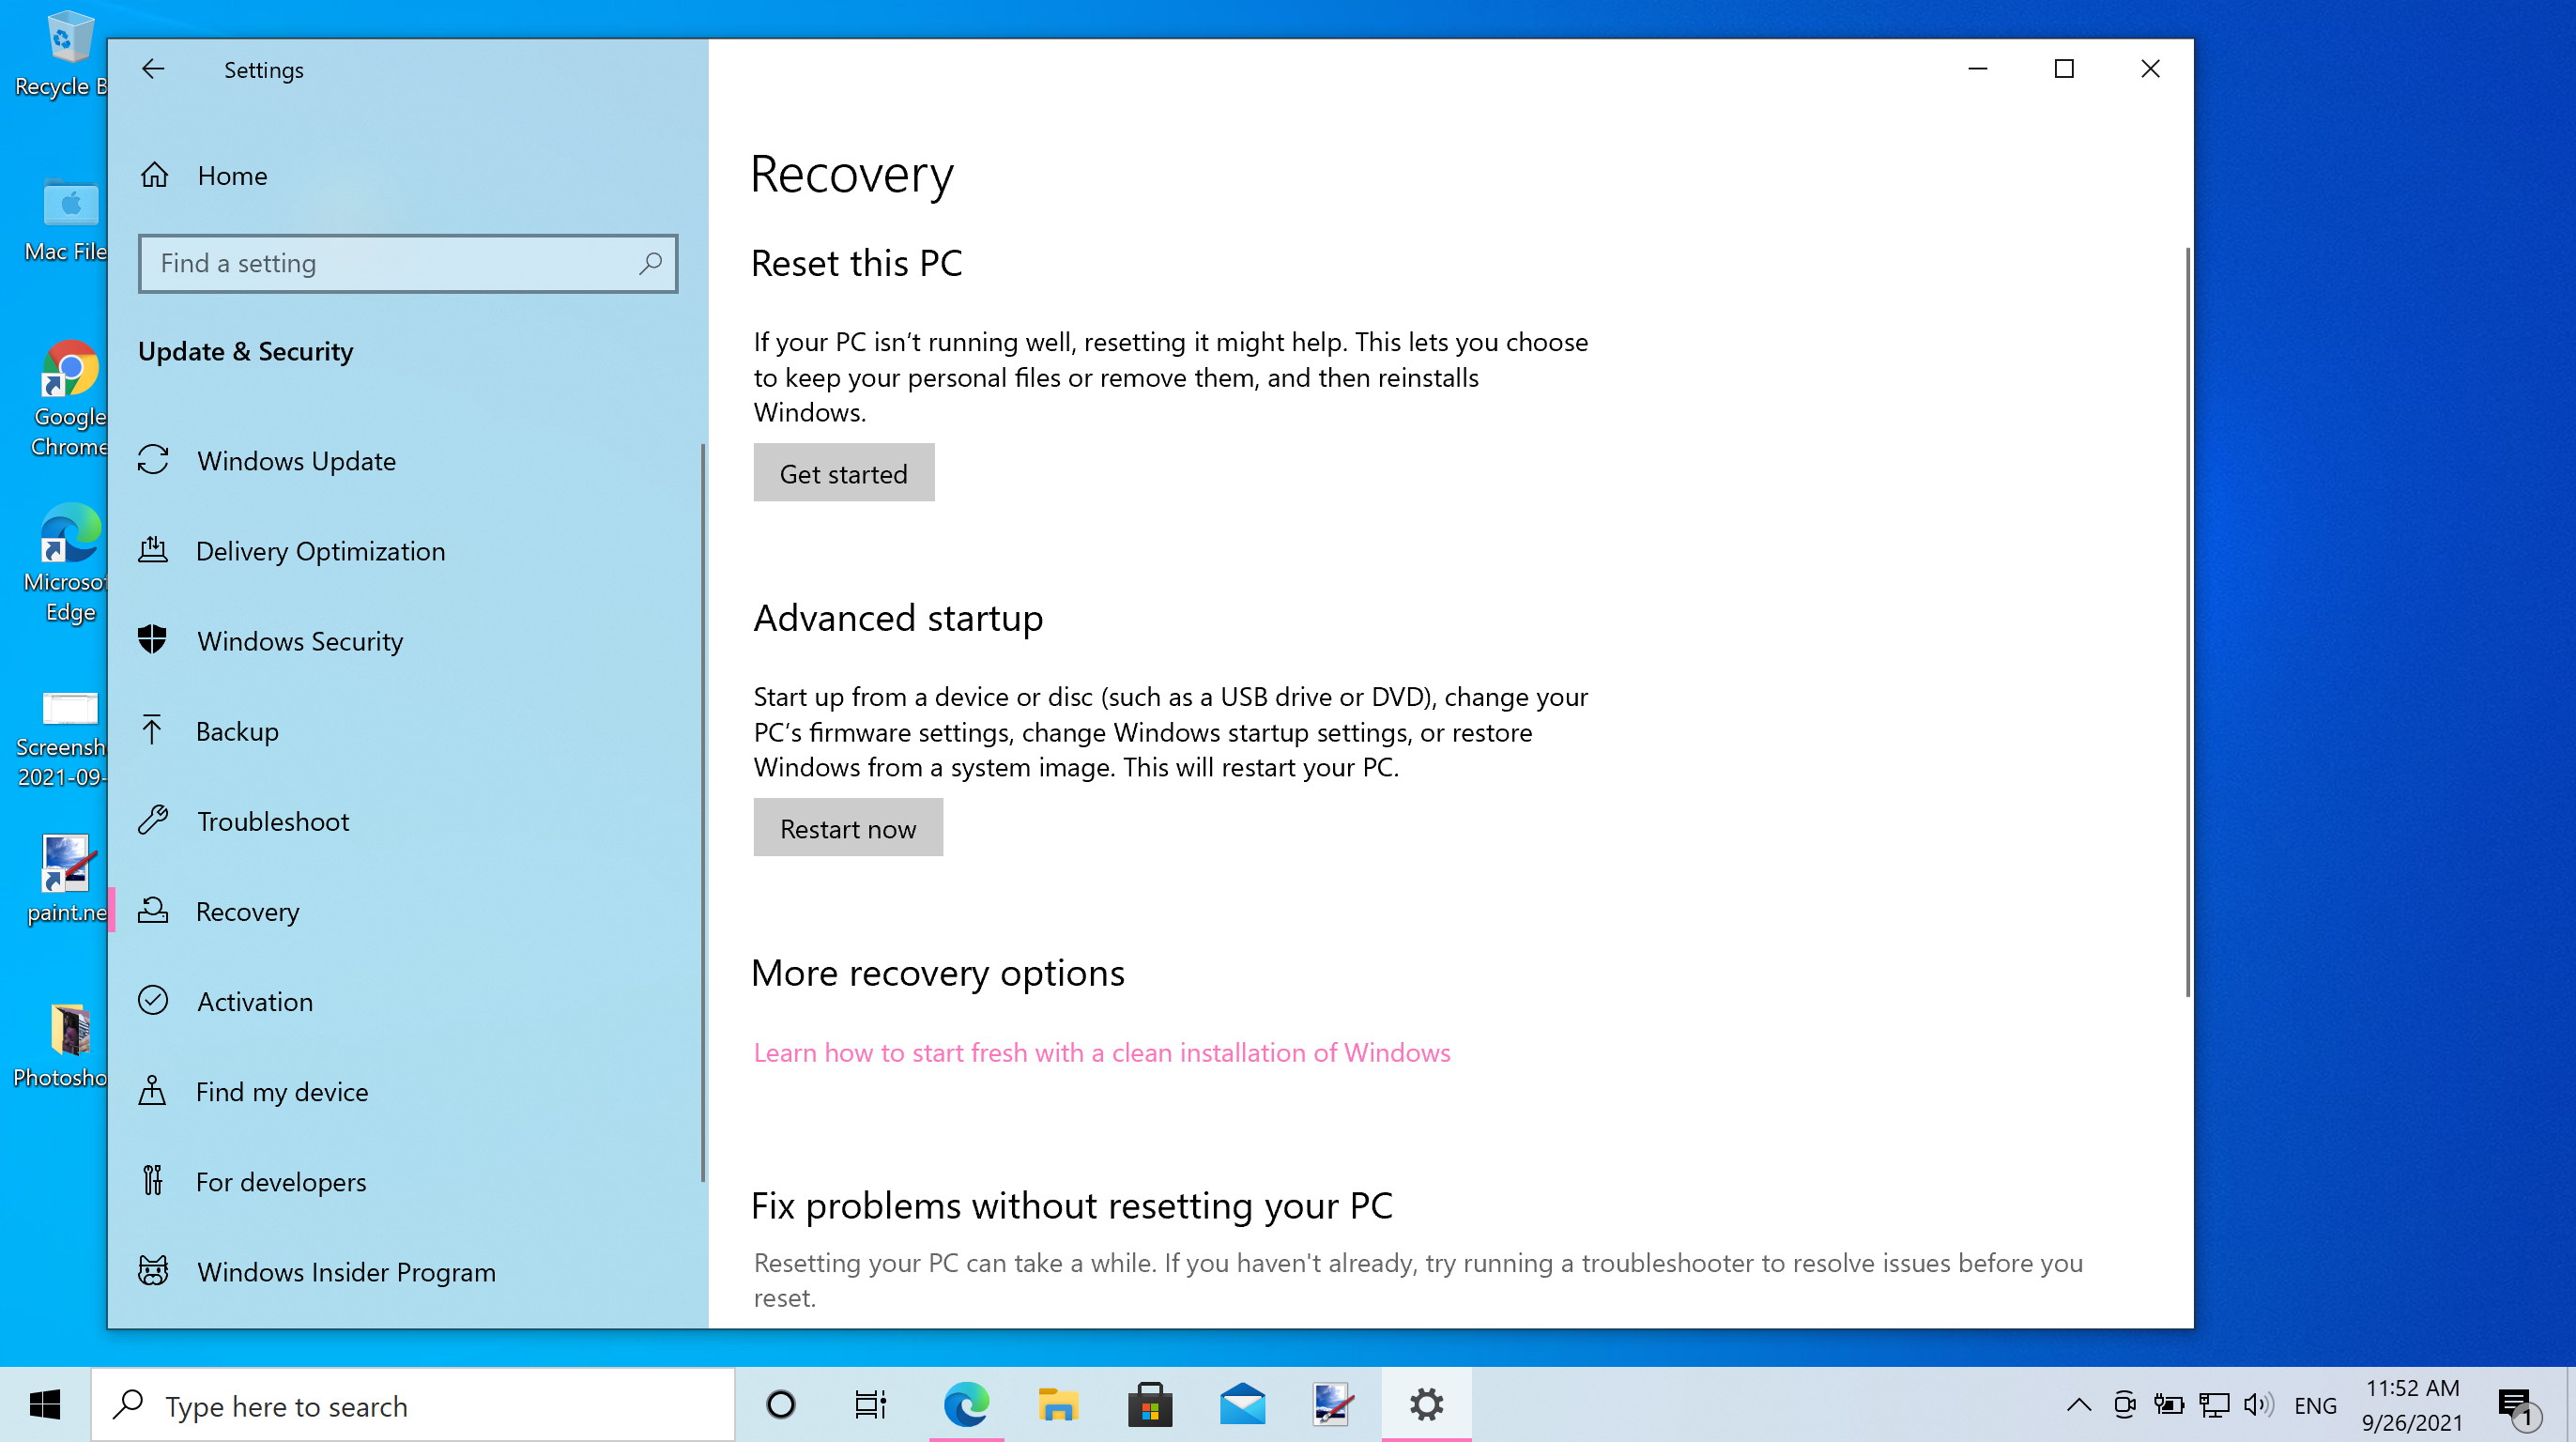This screenshot has height=1442, width=2576.
Task: Click the back arrow navigation button
Action: 152,68
